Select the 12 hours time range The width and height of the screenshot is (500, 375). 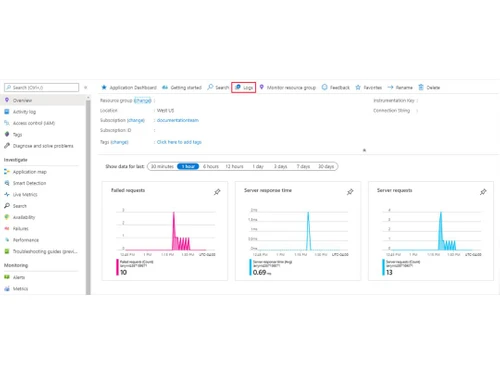pos(234,166)
